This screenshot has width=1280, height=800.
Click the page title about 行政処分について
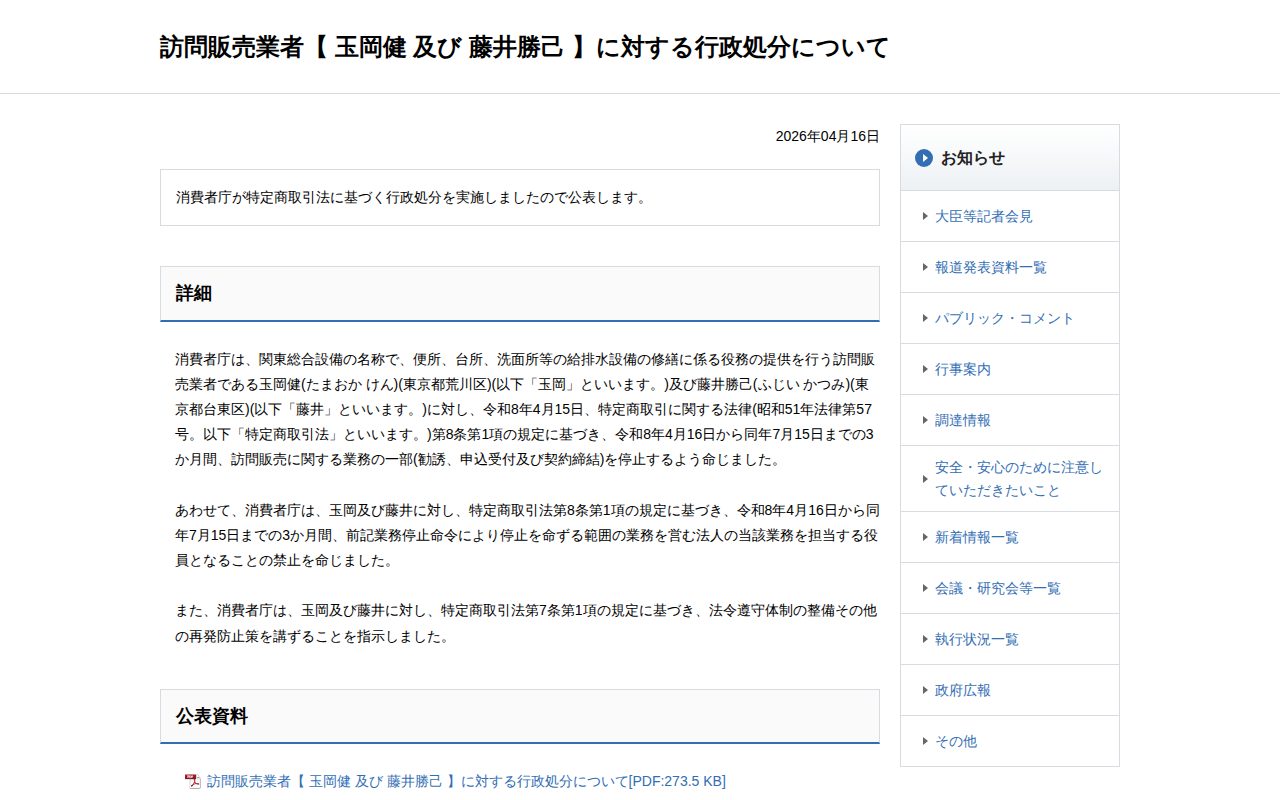click(524, 47)
